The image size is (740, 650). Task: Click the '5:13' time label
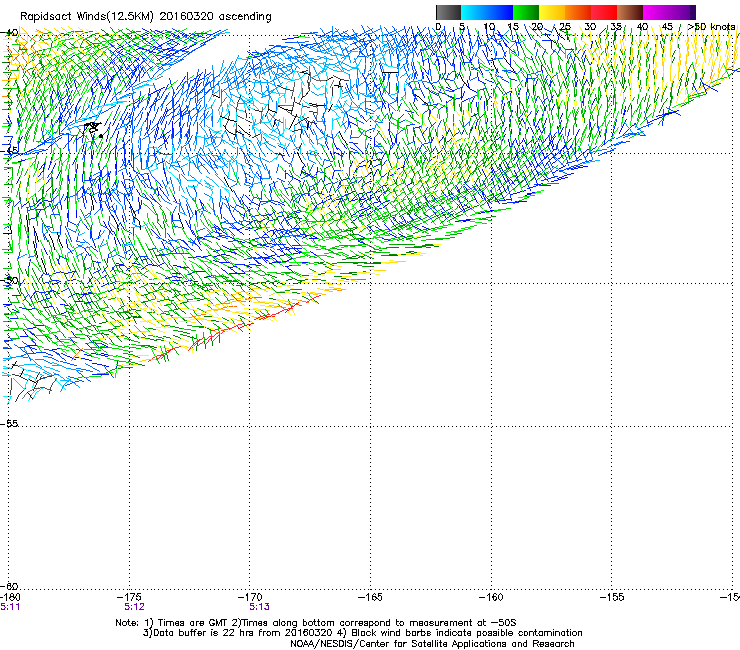coord(260,607)
